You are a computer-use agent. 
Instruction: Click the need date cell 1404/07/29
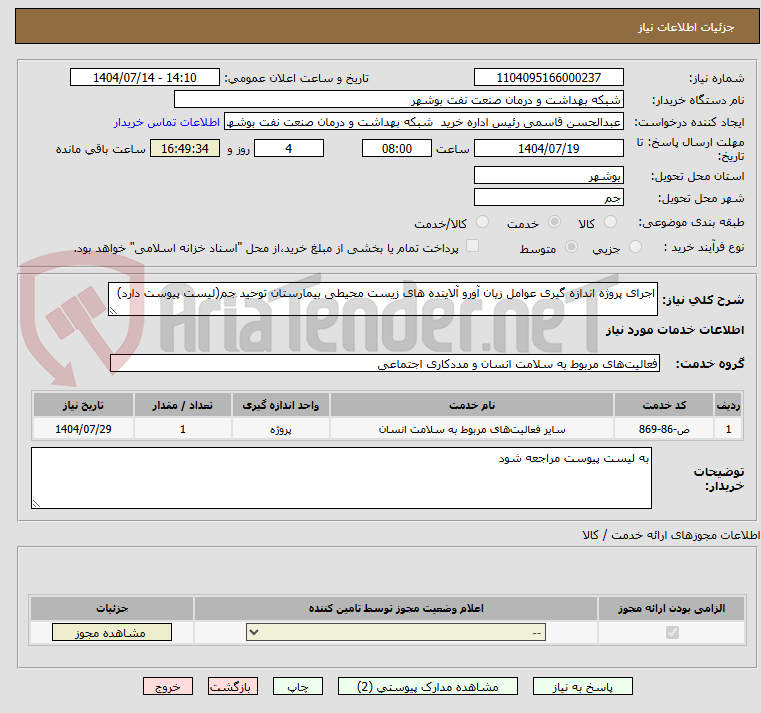pyautogui.click(x=83, y=429)
